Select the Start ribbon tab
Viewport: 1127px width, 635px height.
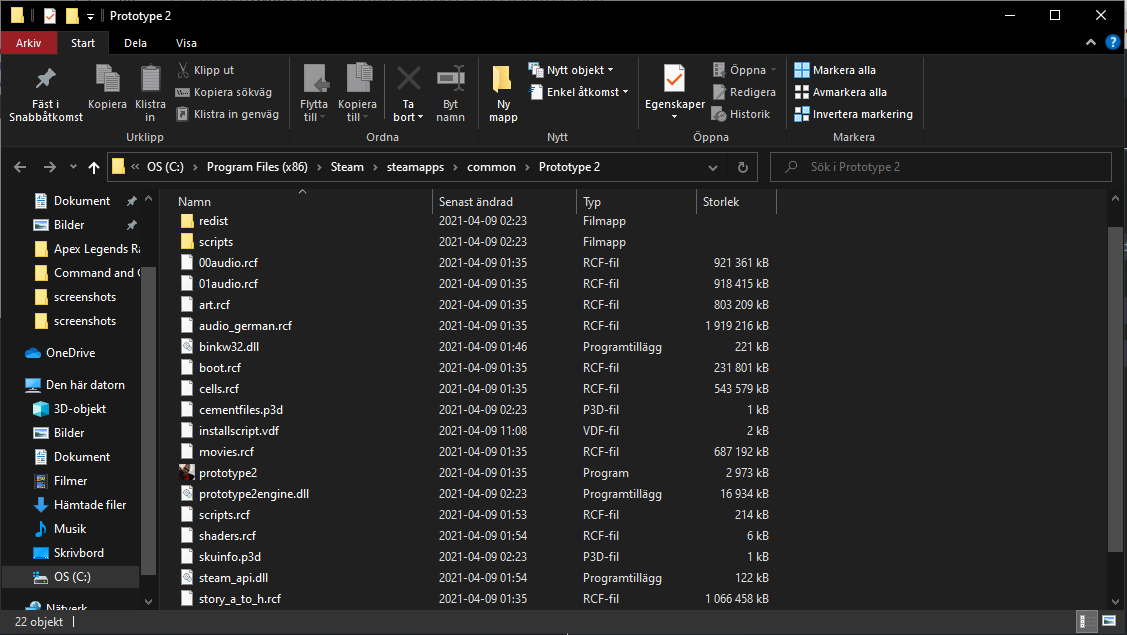(83, 43)
